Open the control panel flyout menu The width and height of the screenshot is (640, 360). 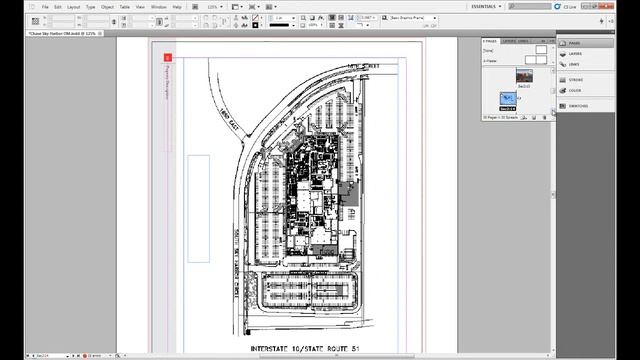pos(611,21)
